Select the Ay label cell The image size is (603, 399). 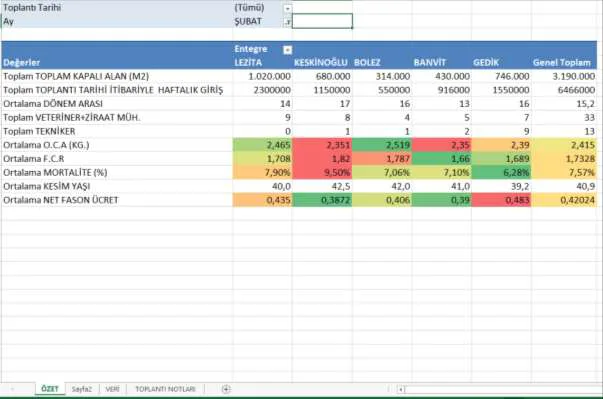click(117, 21)
